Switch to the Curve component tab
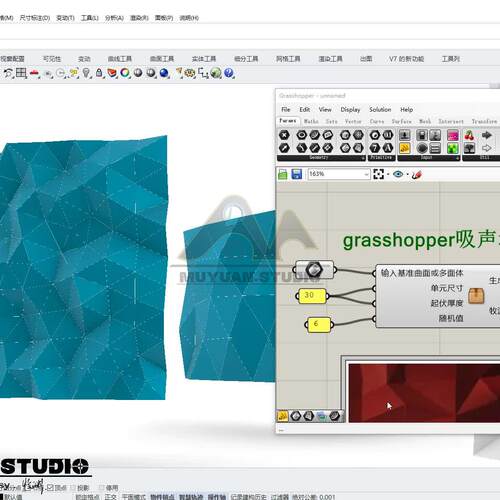Image resolution: width=500 pixels, height=500 pixels. click(x=377, y=121)
